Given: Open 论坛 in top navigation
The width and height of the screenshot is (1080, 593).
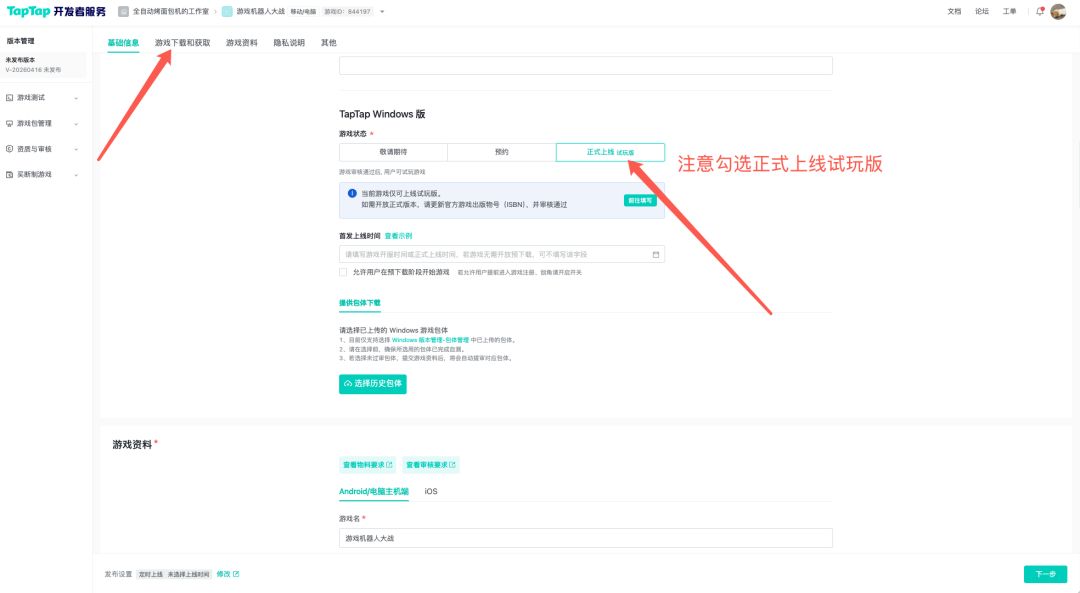Looking at the screenshot, I should coord(982,12).
